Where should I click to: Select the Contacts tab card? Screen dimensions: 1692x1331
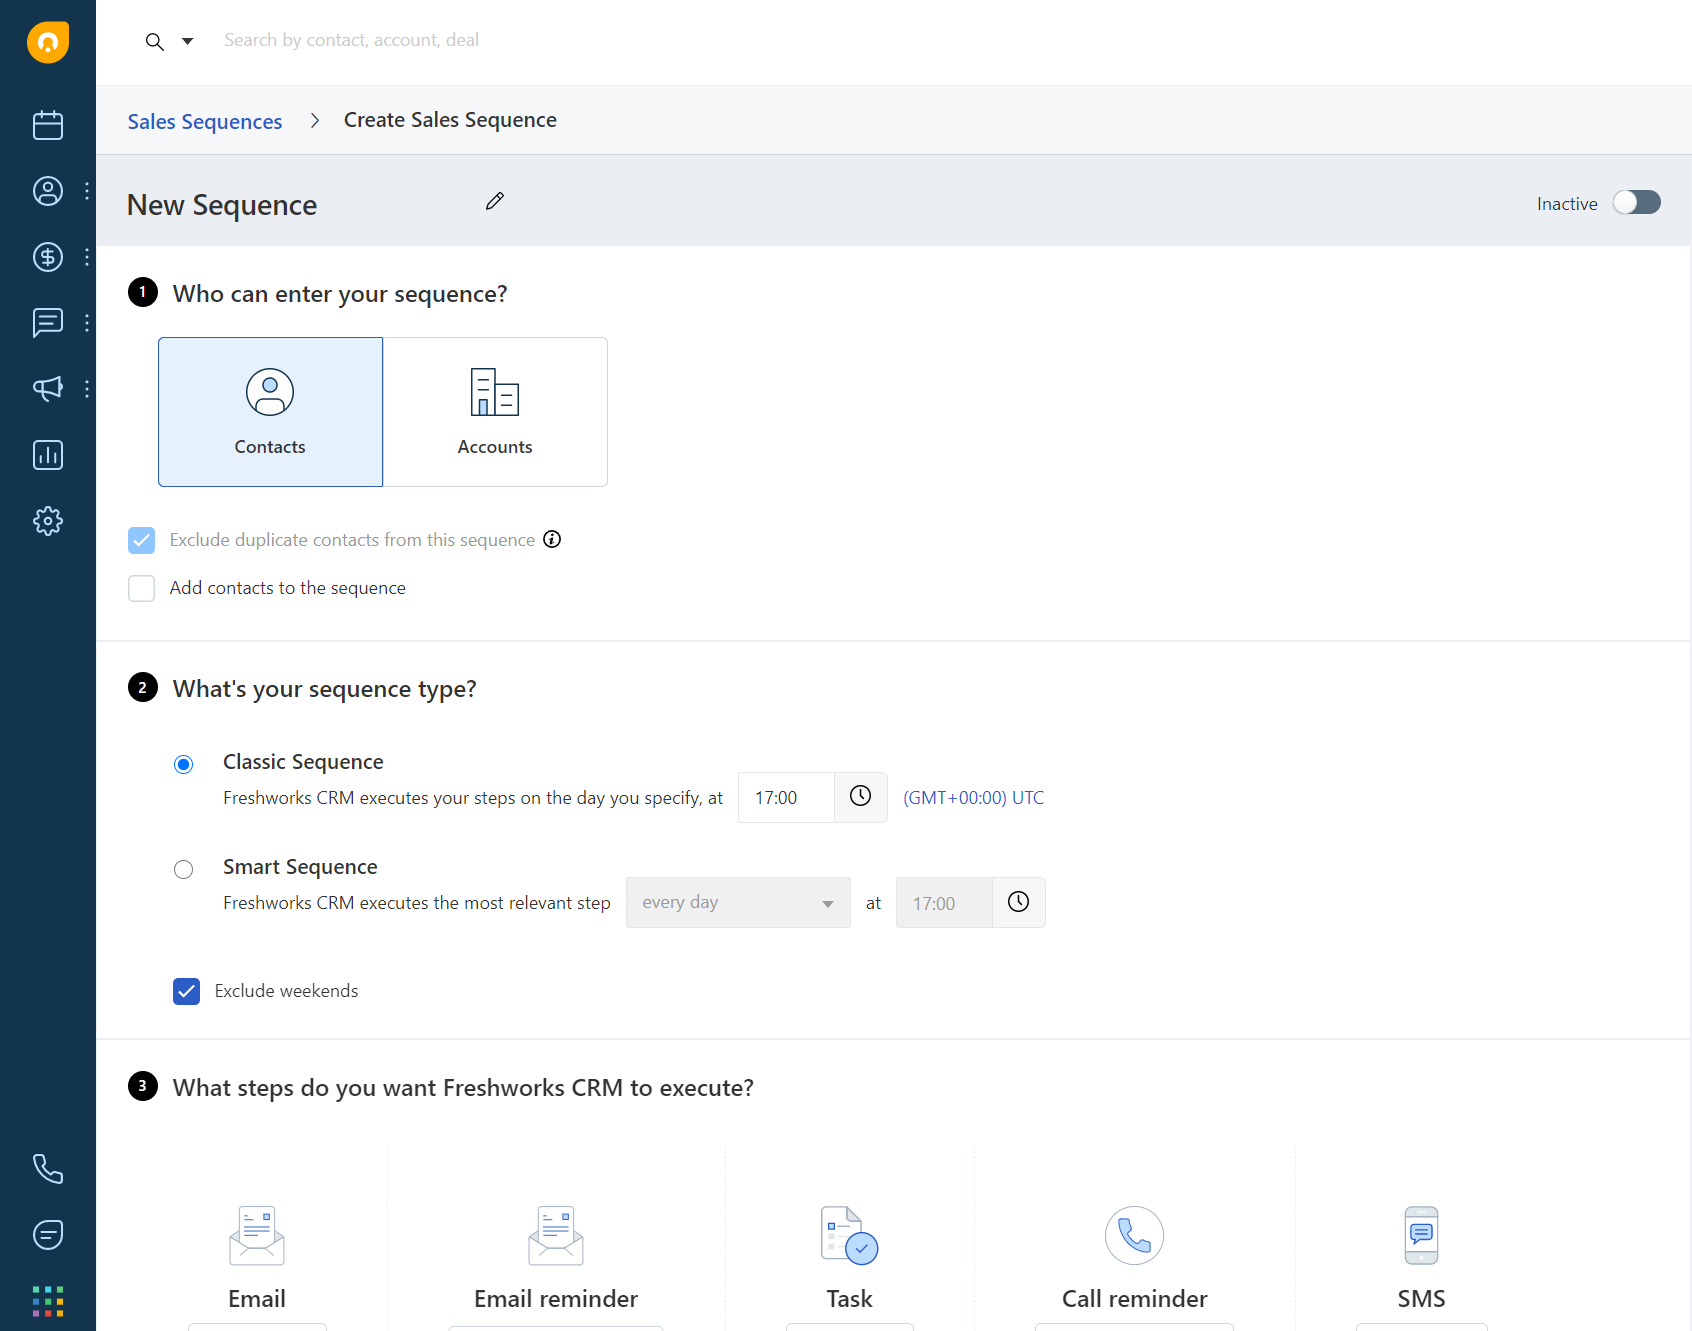(270, 412)
